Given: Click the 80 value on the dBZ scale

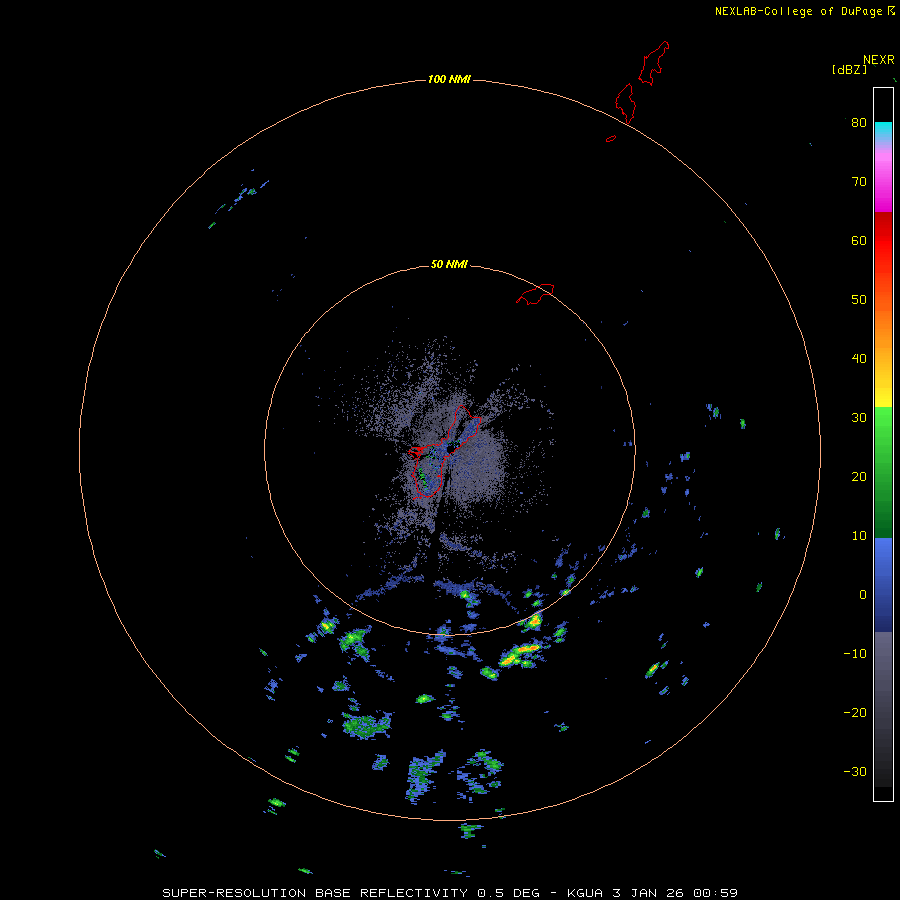Looking at the screenshot, I should [859, 122].
